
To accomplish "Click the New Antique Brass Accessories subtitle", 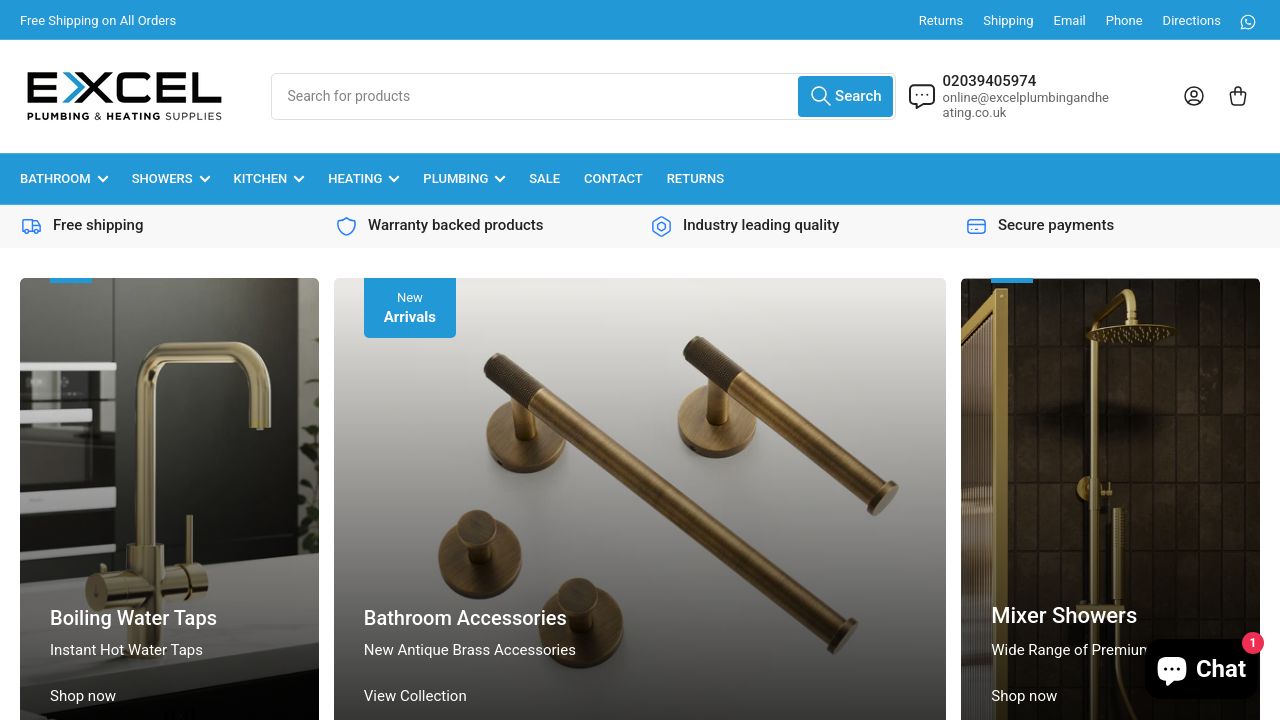I will [470, 650].
